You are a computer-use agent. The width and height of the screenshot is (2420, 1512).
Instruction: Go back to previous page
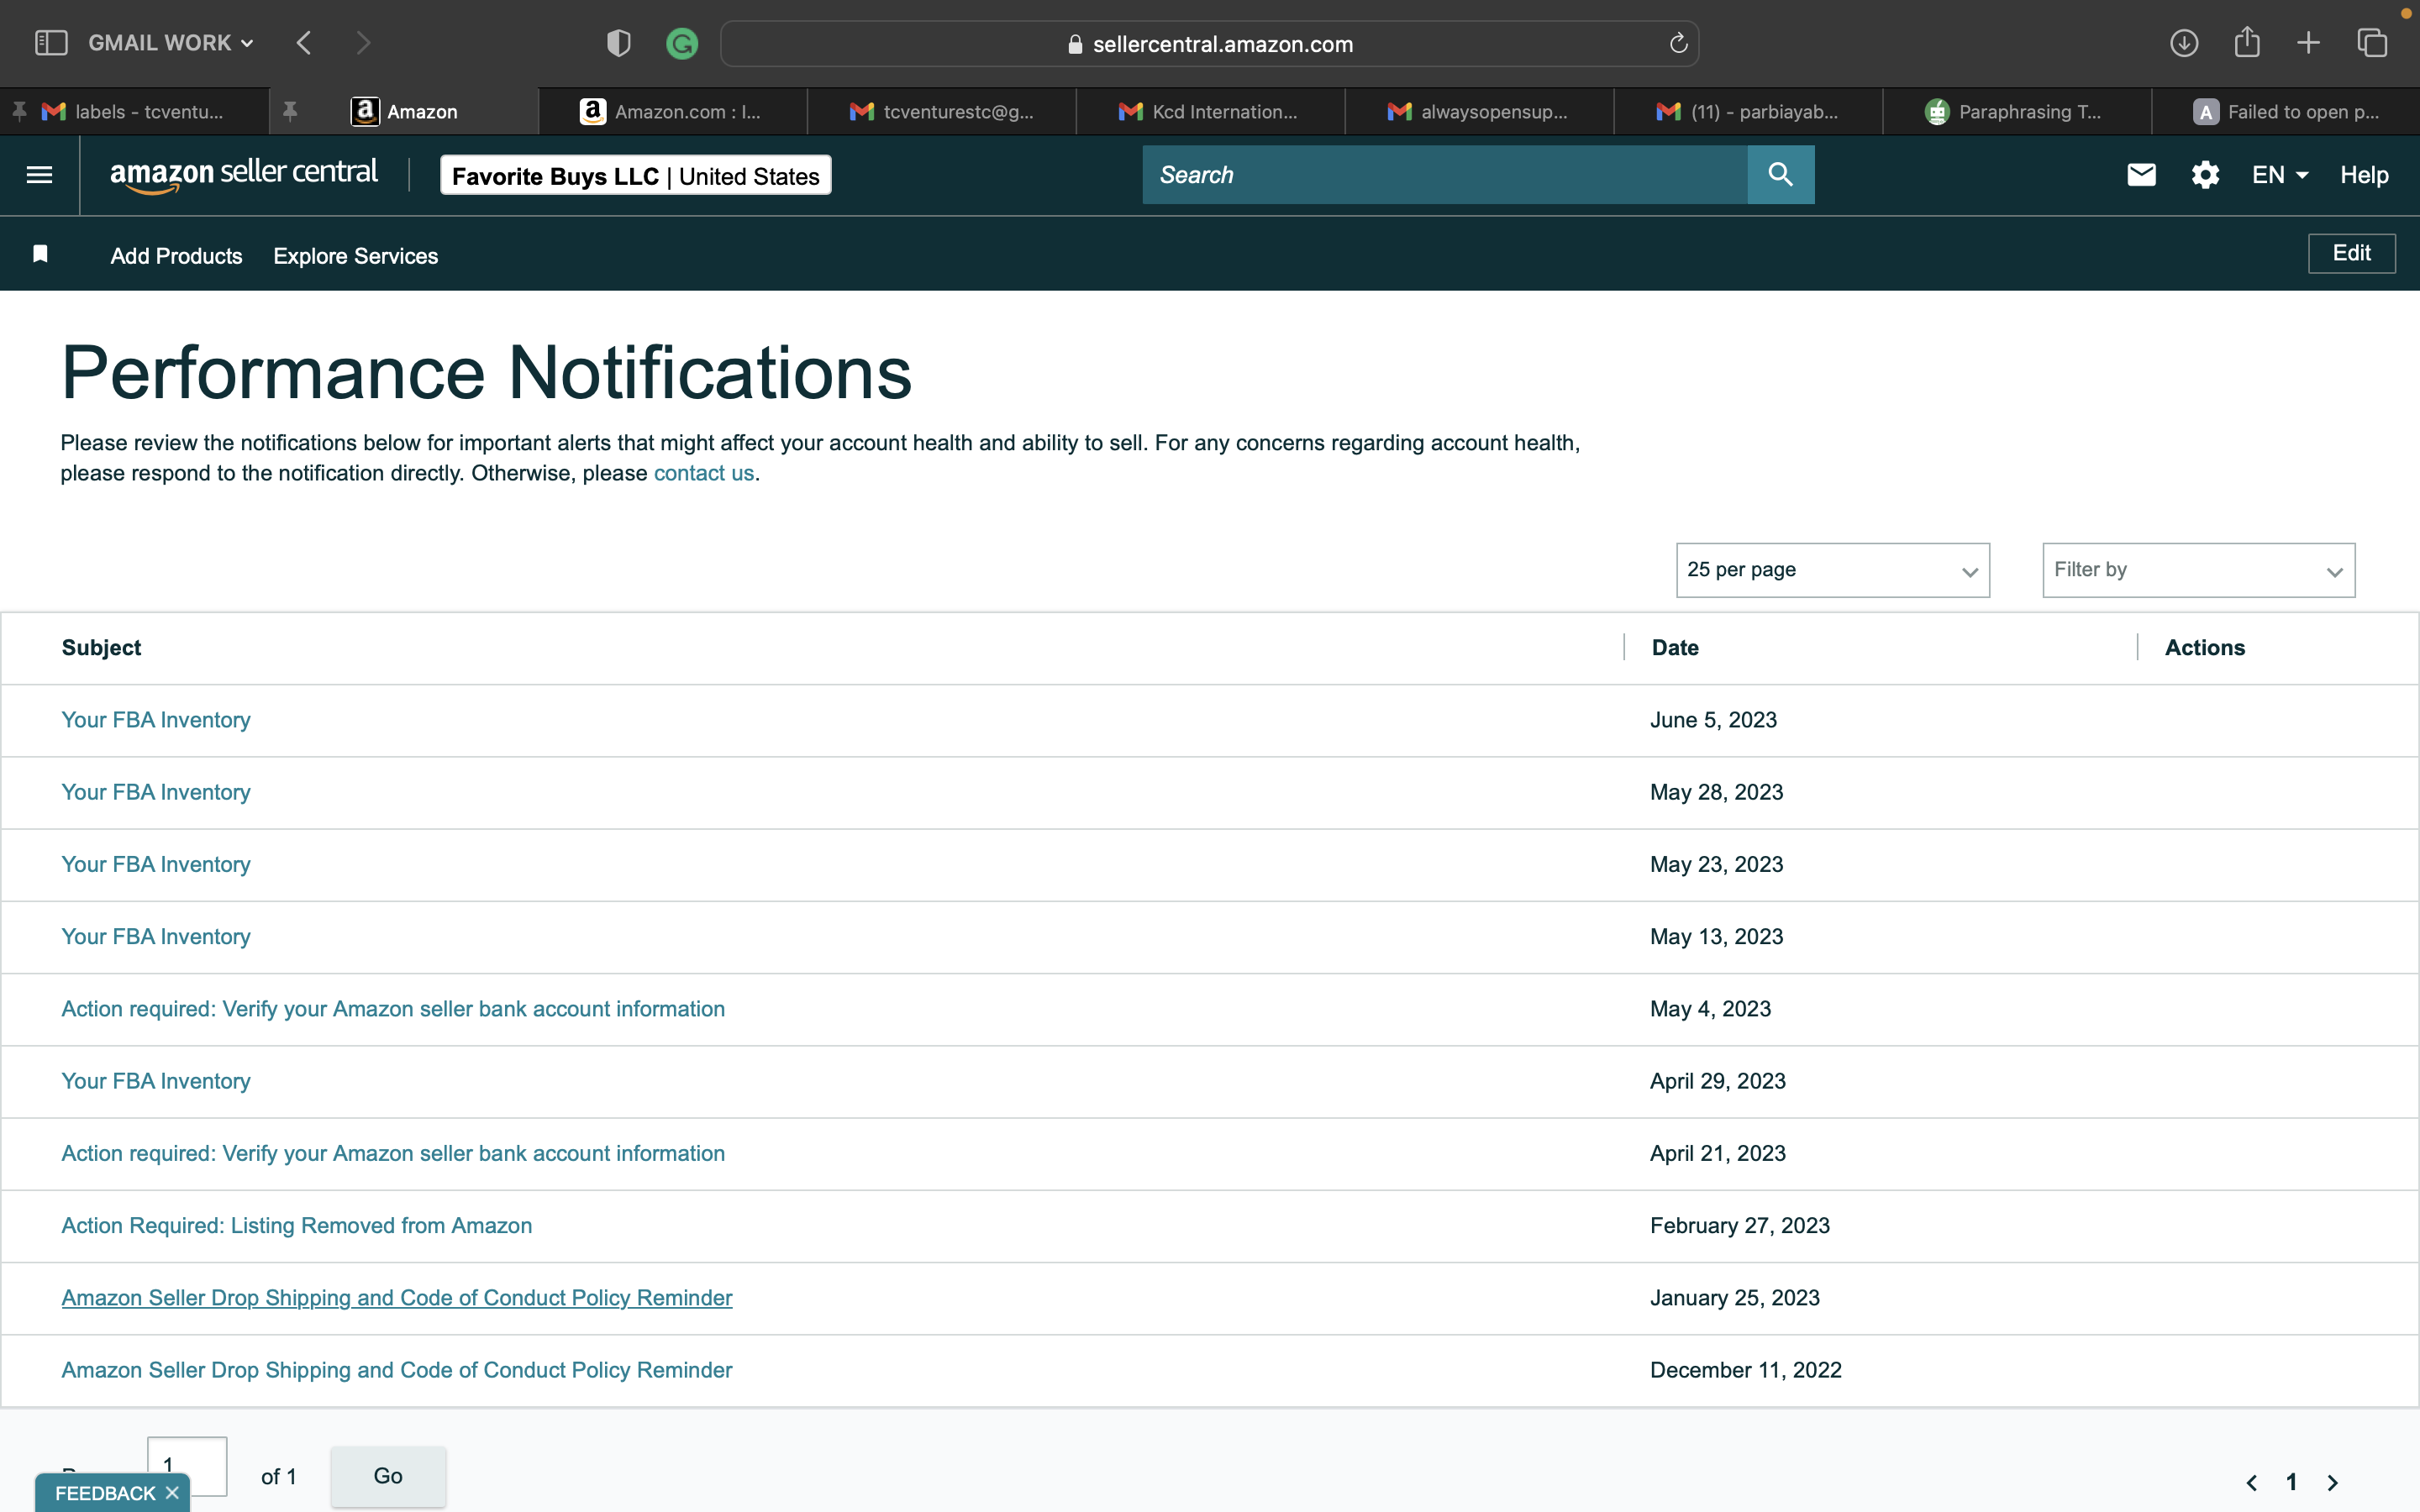[x=304, y=43]
